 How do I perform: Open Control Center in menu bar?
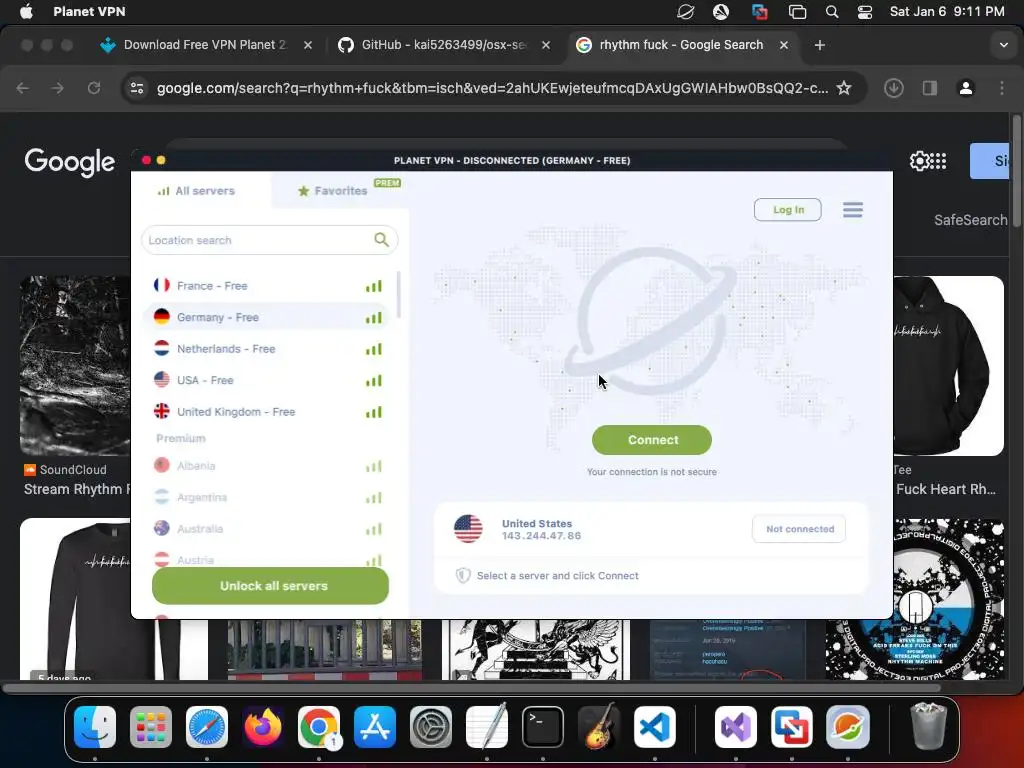click(x=865, y=12)
